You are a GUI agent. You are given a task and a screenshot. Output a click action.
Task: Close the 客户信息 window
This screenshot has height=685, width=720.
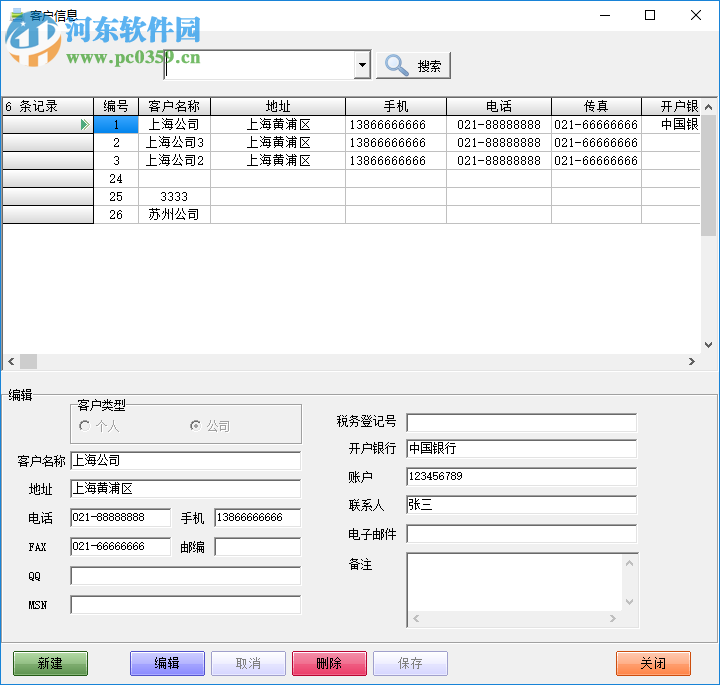[696, 16]
